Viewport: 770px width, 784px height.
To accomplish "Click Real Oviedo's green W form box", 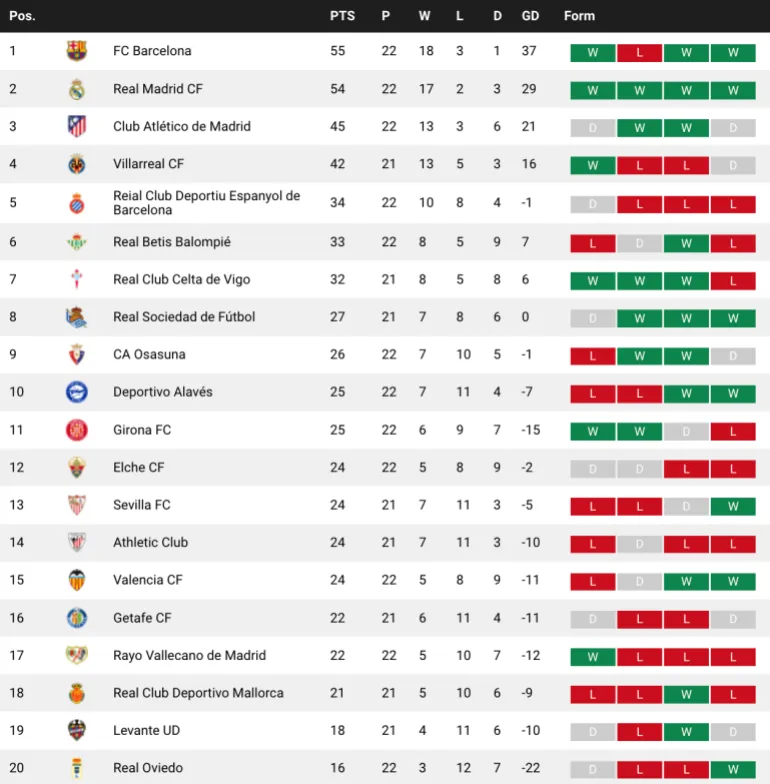I will click(733, 770).
